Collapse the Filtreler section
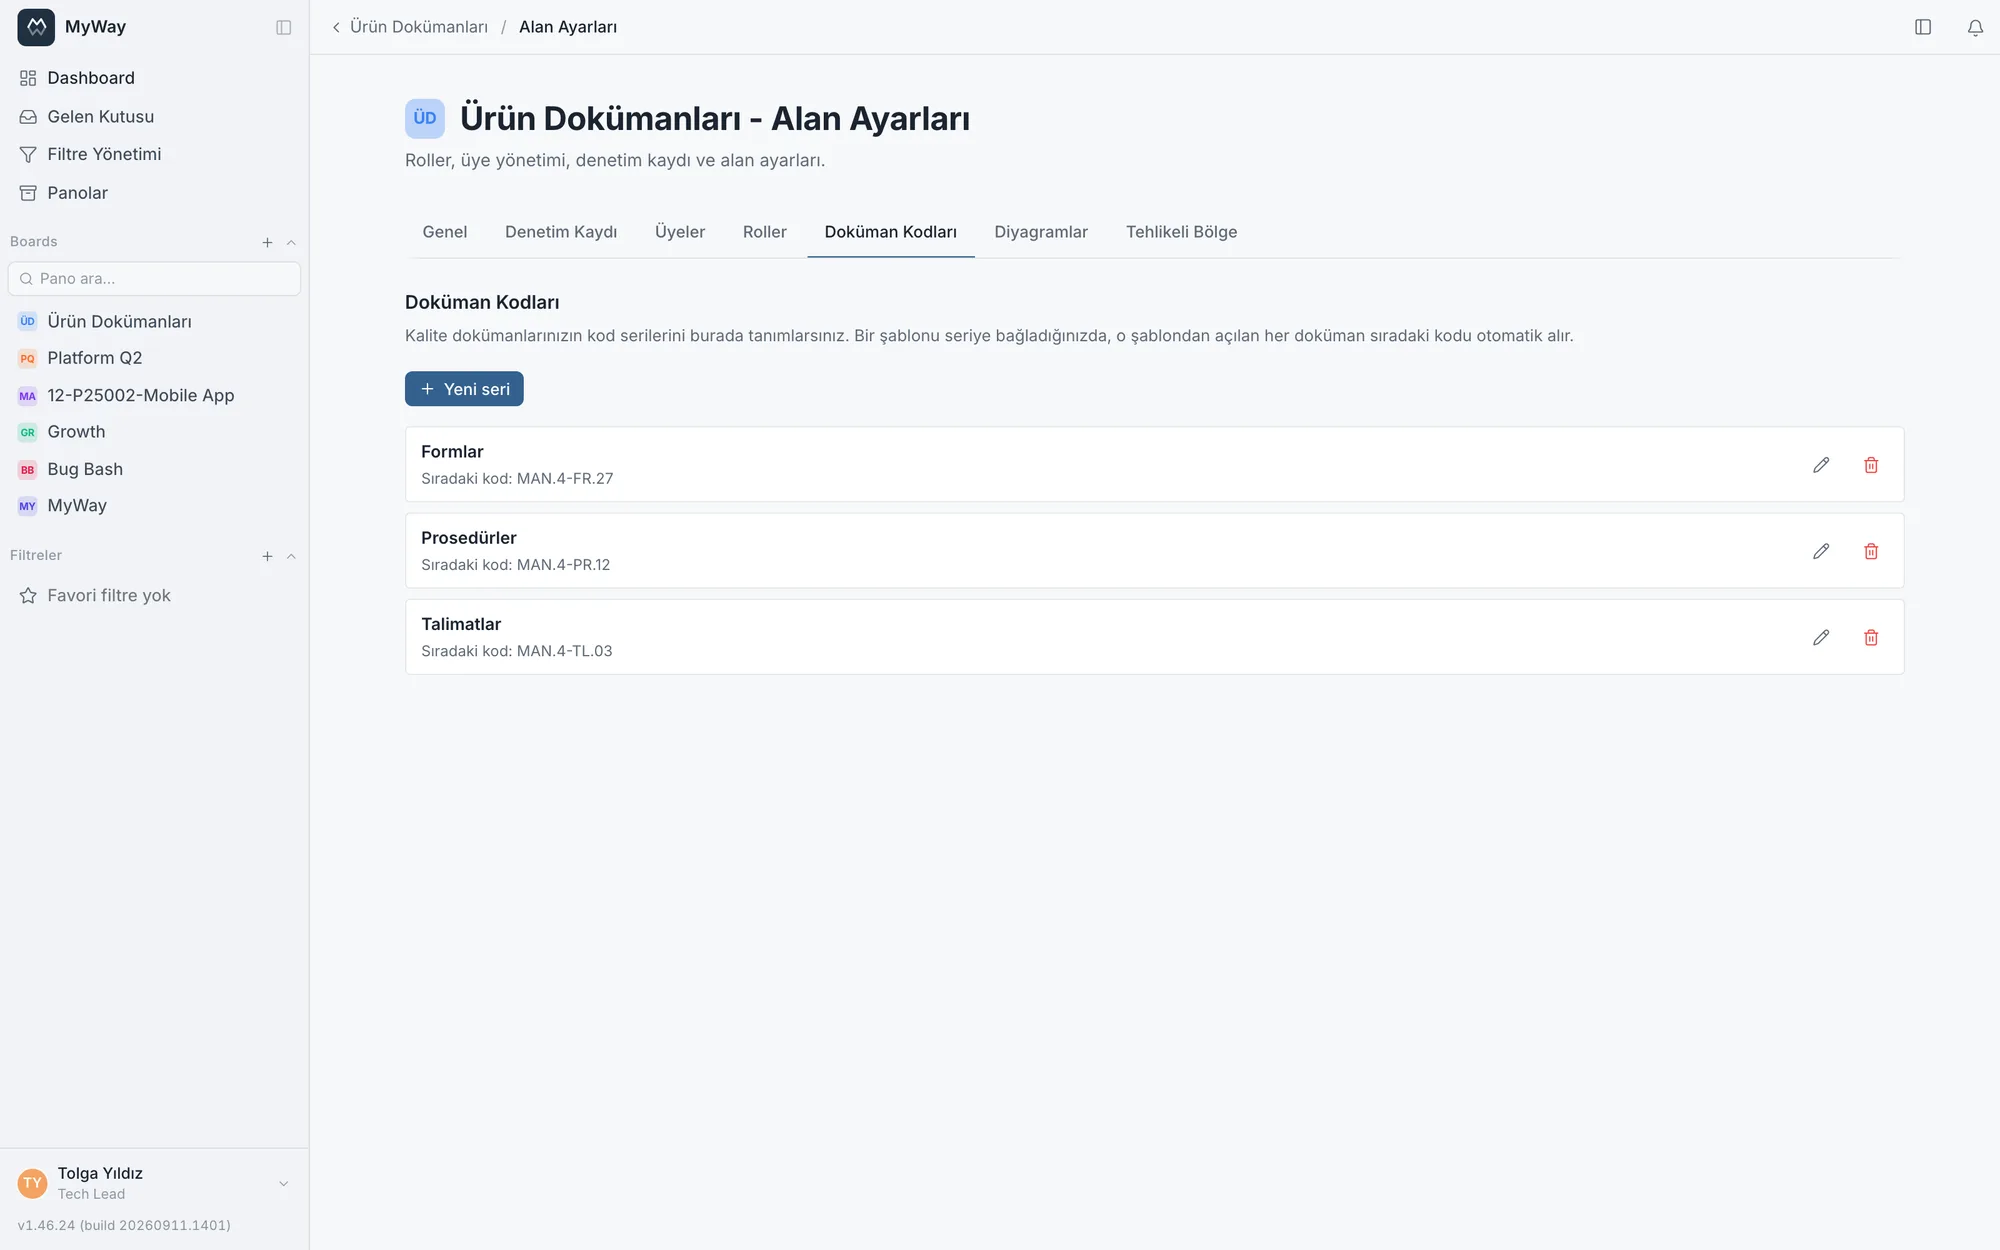2000x1250 pixels. [291, 556]
